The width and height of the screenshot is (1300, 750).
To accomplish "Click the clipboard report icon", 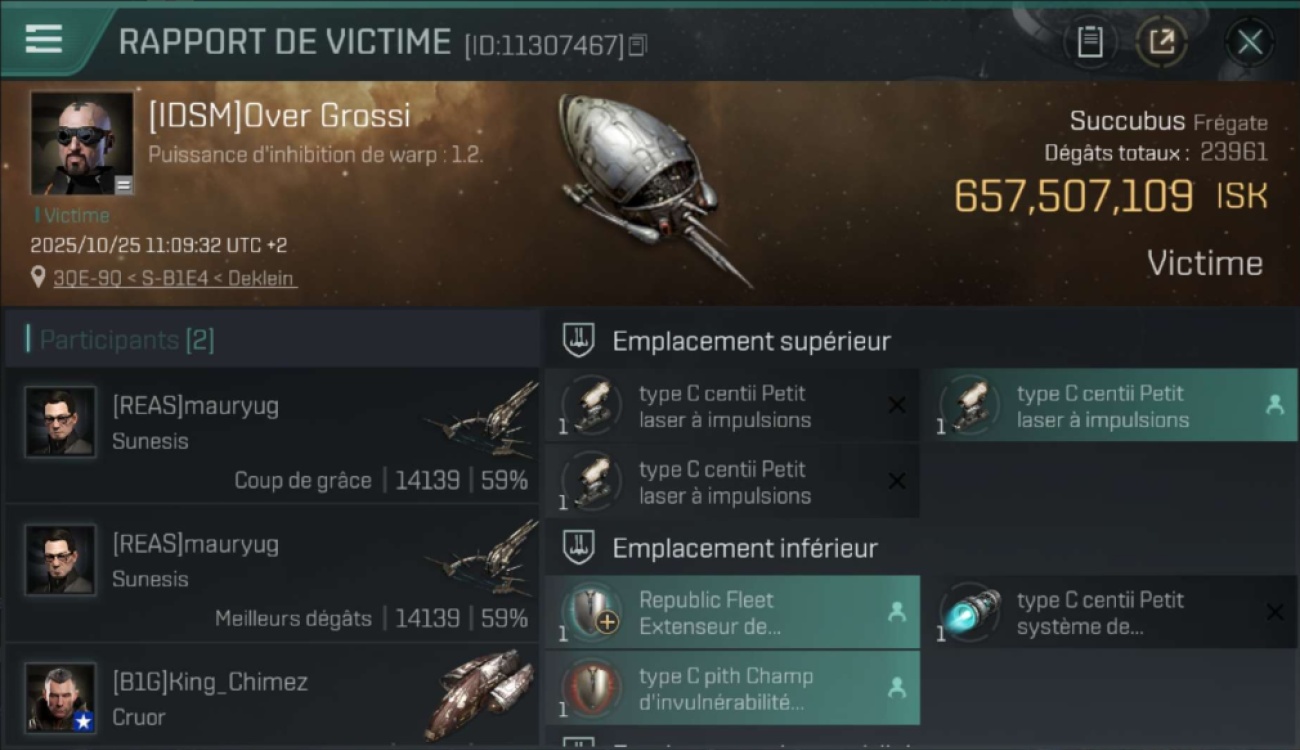I will pyautogui.click(x=1089, y=42).
